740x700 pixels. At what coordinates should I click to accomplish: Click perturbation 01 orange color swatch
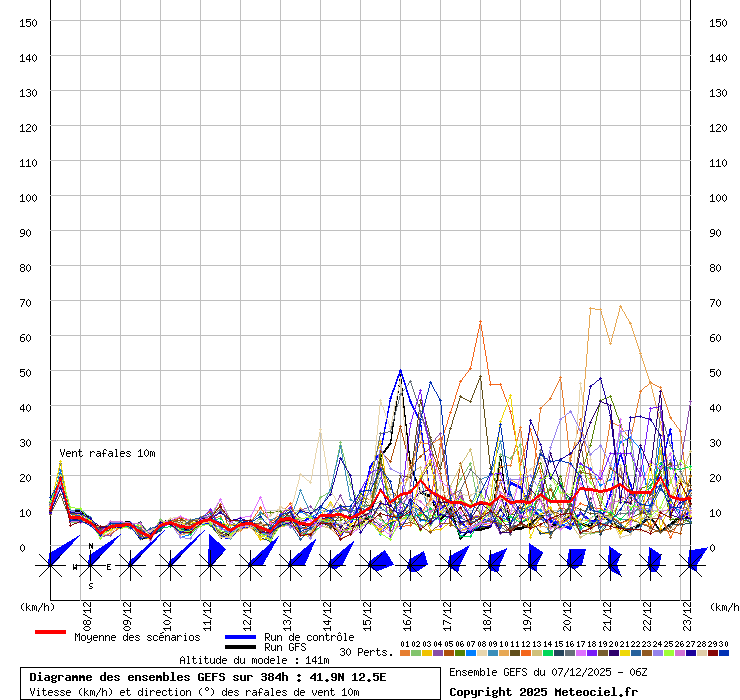point(404,653)
